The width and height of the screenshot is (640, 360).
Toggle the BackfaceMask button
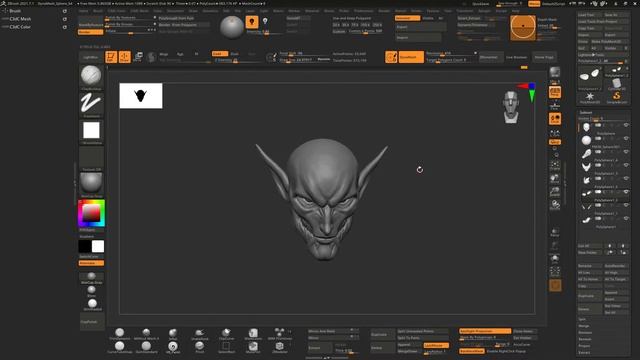[471, 351]
